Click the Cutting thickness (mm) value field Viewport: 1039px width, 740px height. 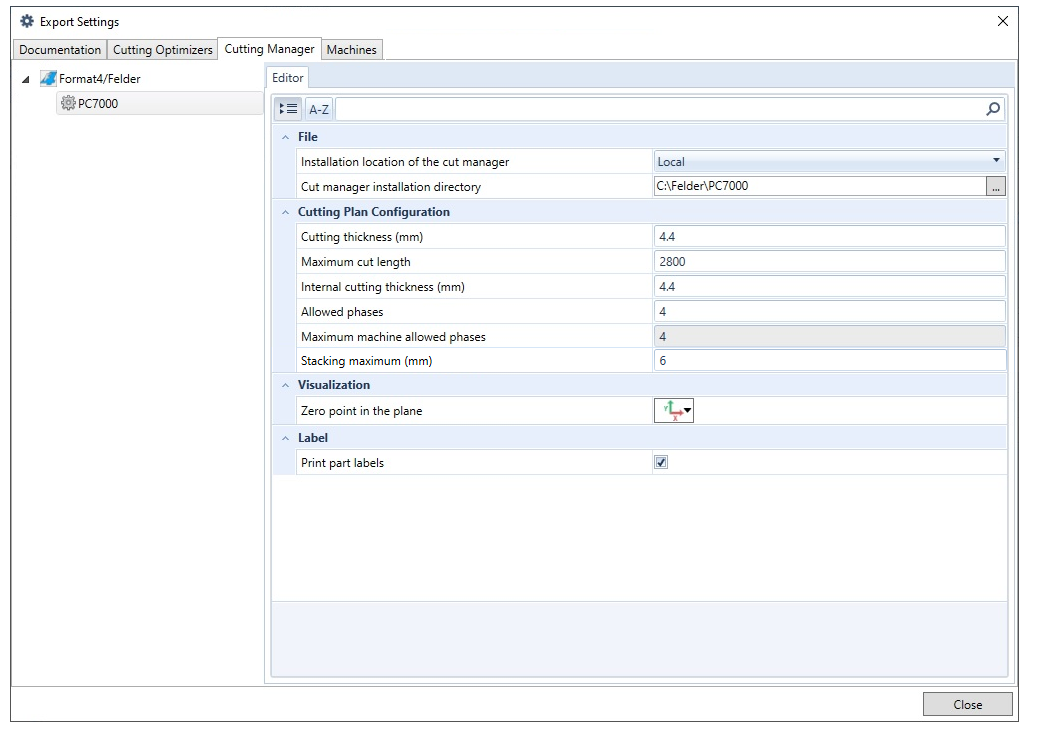tap(830, 237)
